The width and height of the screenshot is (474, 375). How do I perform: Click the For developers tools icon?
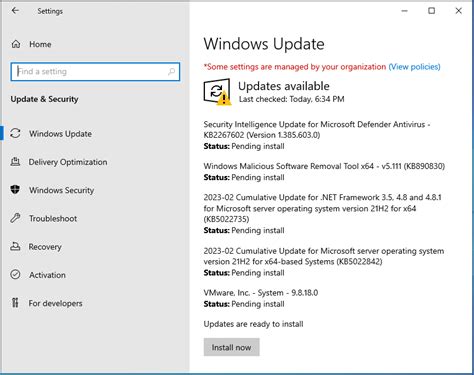coord(15,303)
